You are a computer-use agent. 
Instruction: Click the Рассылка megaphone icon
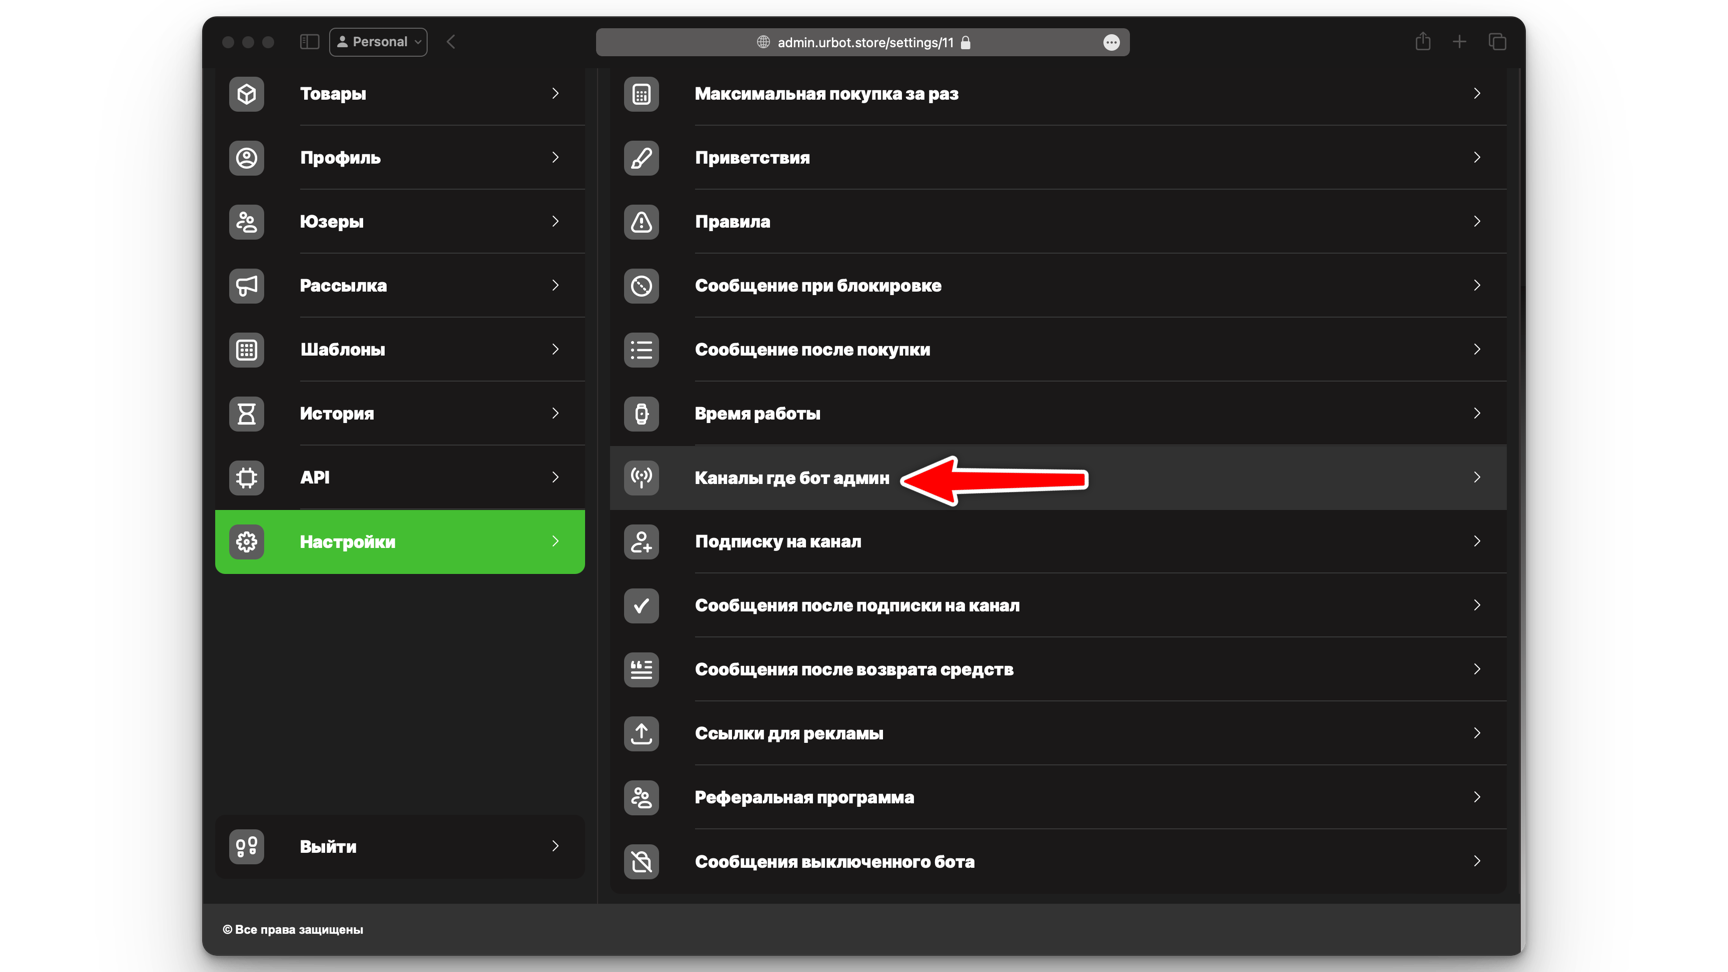tap(246, 286)
